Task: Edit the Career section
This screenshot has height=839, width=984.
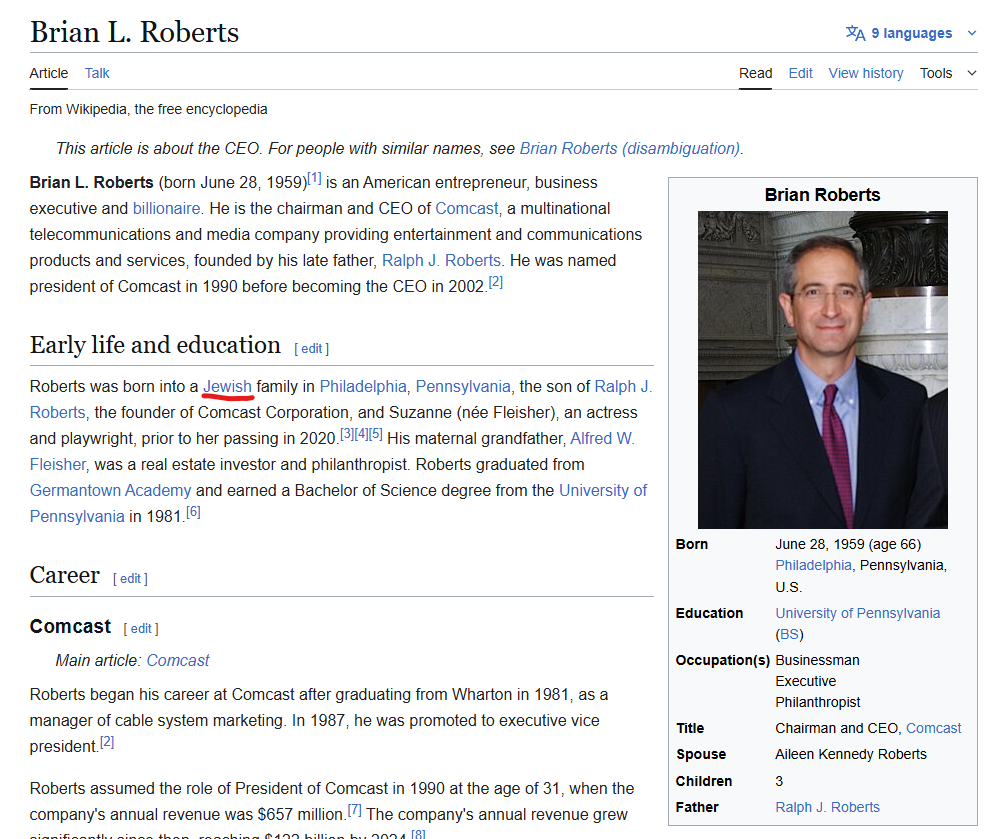Action: [131, 579]
